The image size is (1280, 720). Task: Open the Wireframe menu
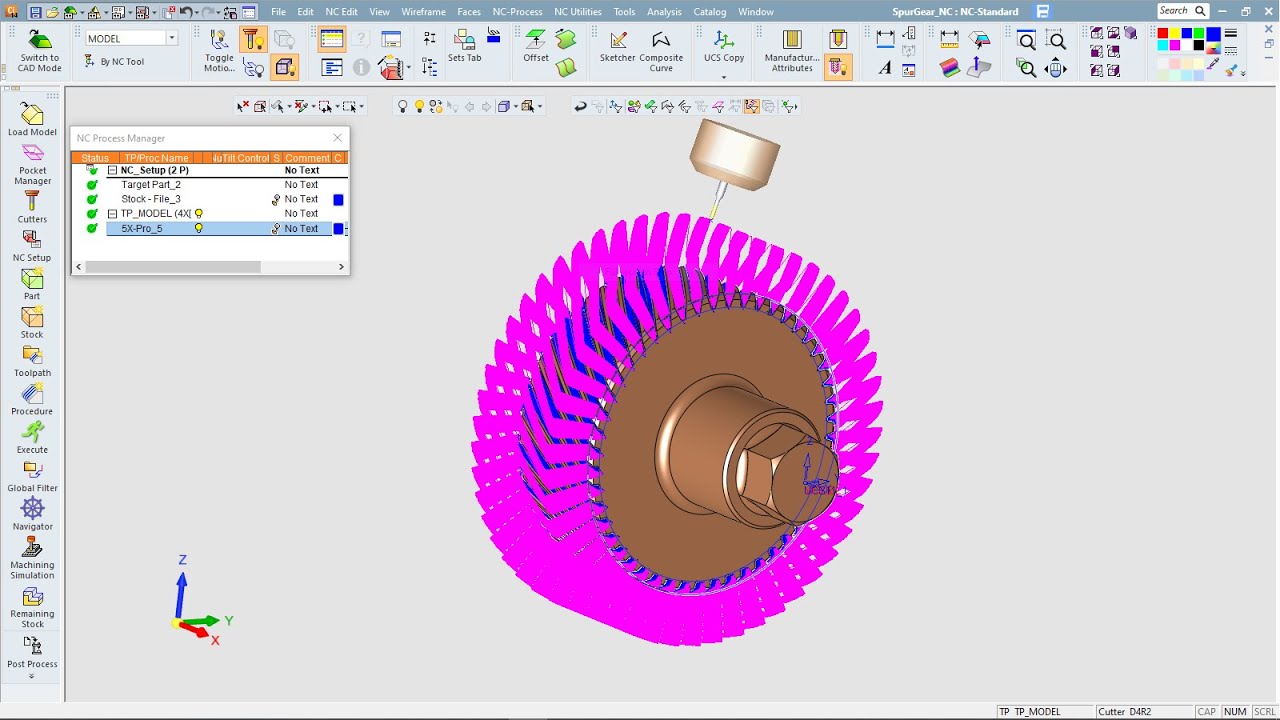(423, 12)
